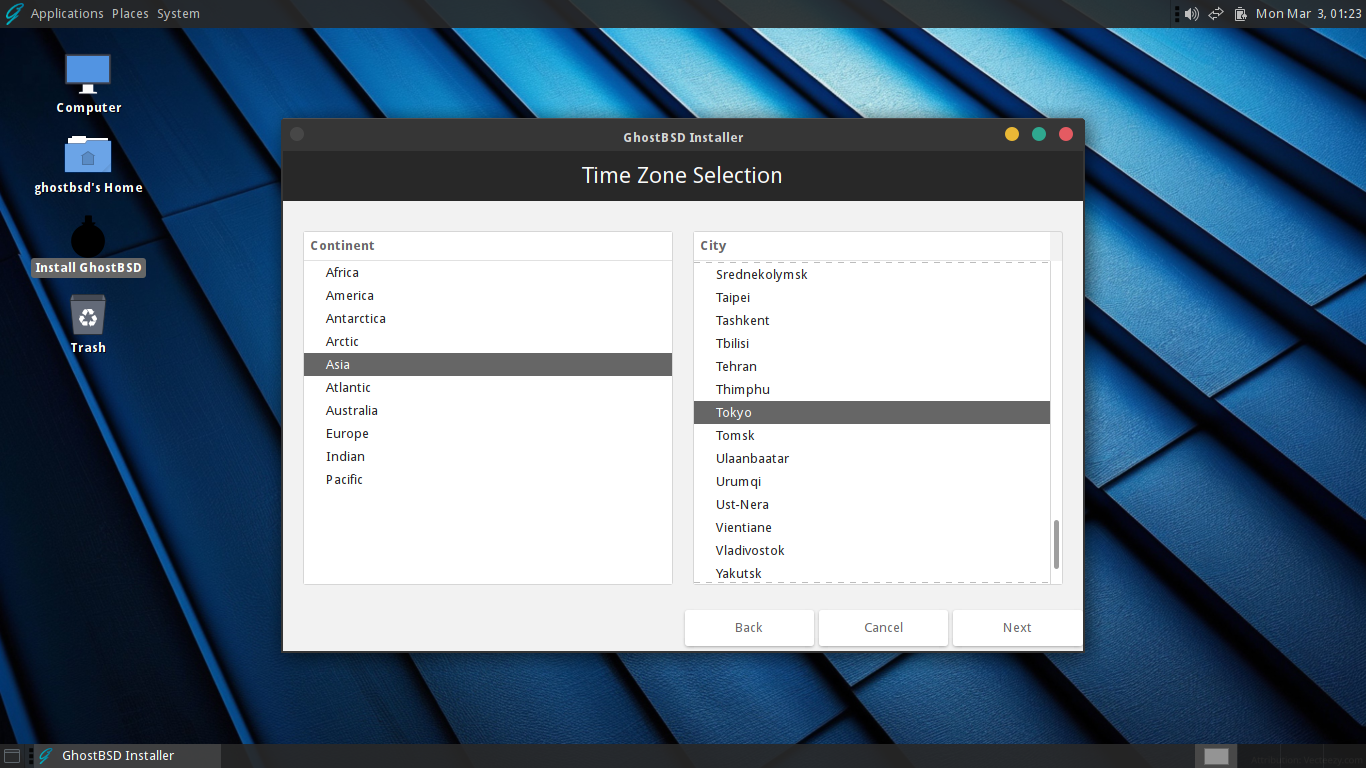Pick Australia from the Continent list
Image resolution: width=1366 pixels, height=768 pixels.
488,411
